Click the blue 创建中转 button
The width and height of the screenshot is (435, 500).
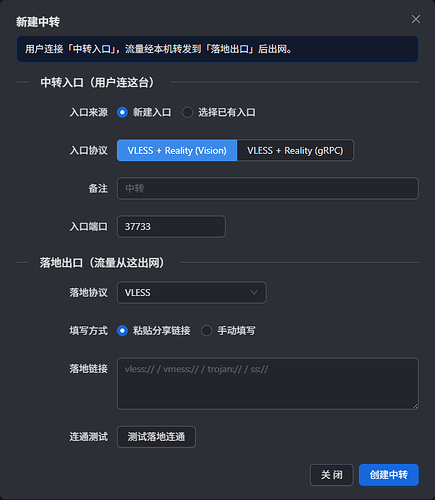tap(389, 475)
